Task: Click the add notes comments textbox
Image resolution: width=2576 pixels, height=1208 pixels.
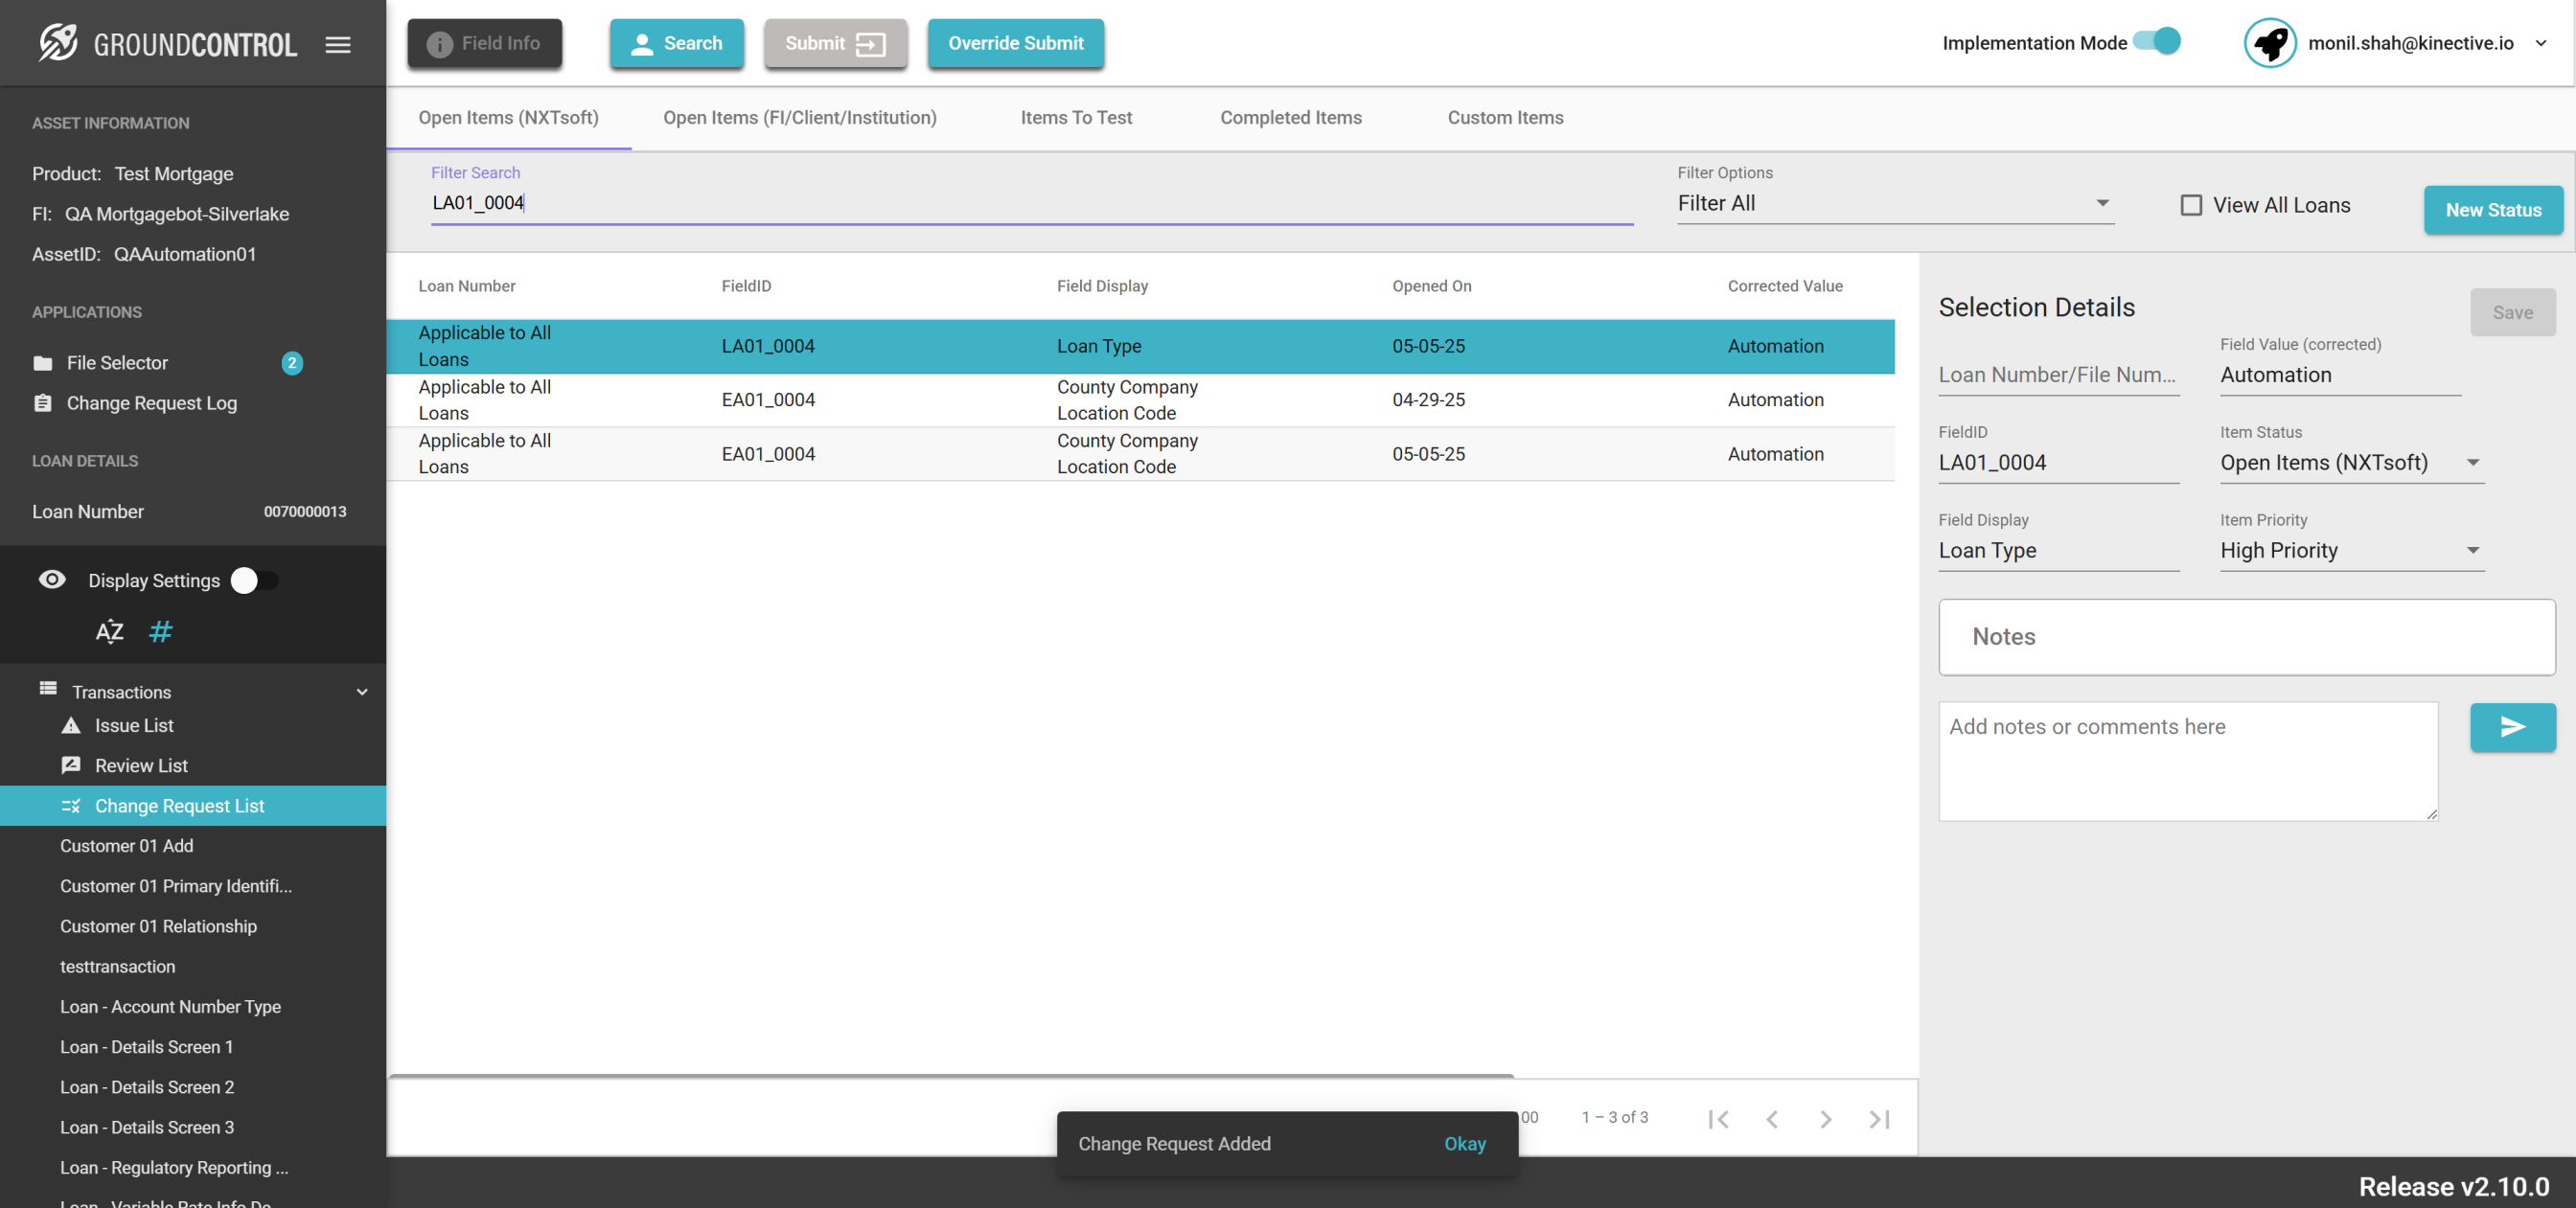Action: pyautogui.click(x=2187, y=760)
